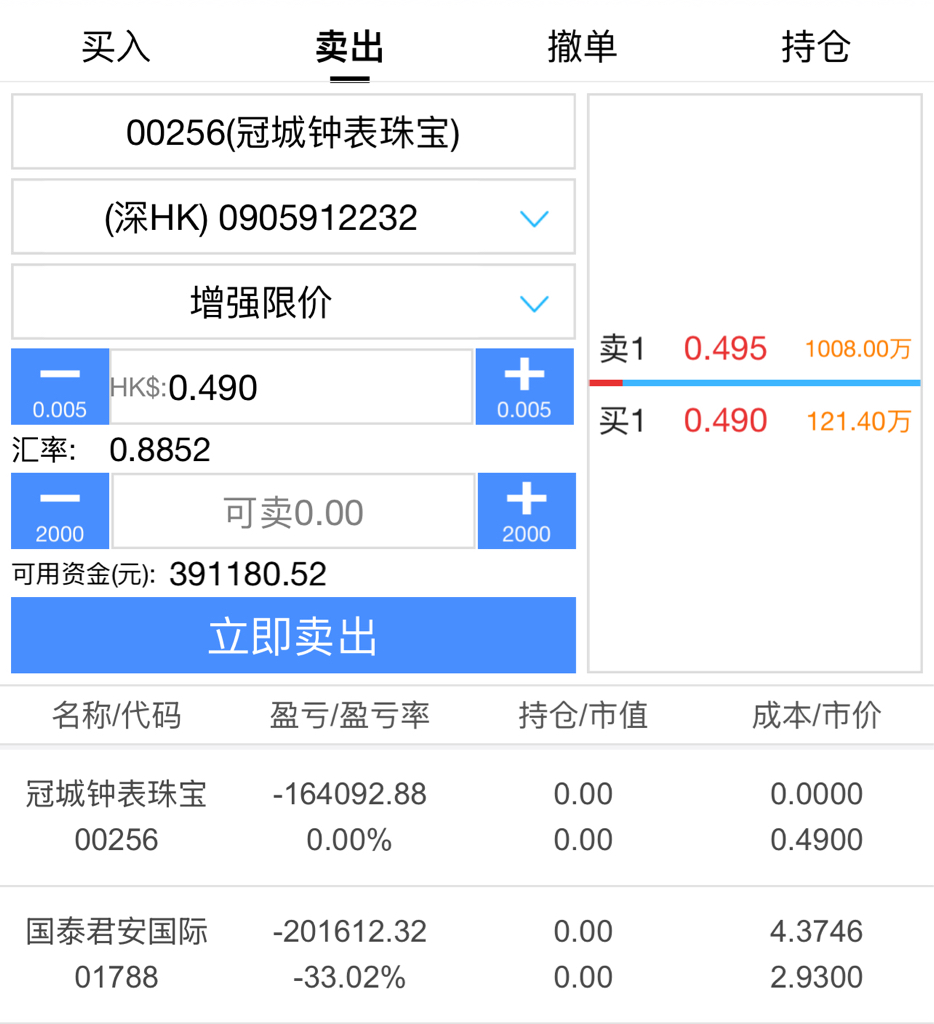Focus the HK$ price input field
Image resolution: width=934 pixels, height=1024 pixels.
[292, 387]
